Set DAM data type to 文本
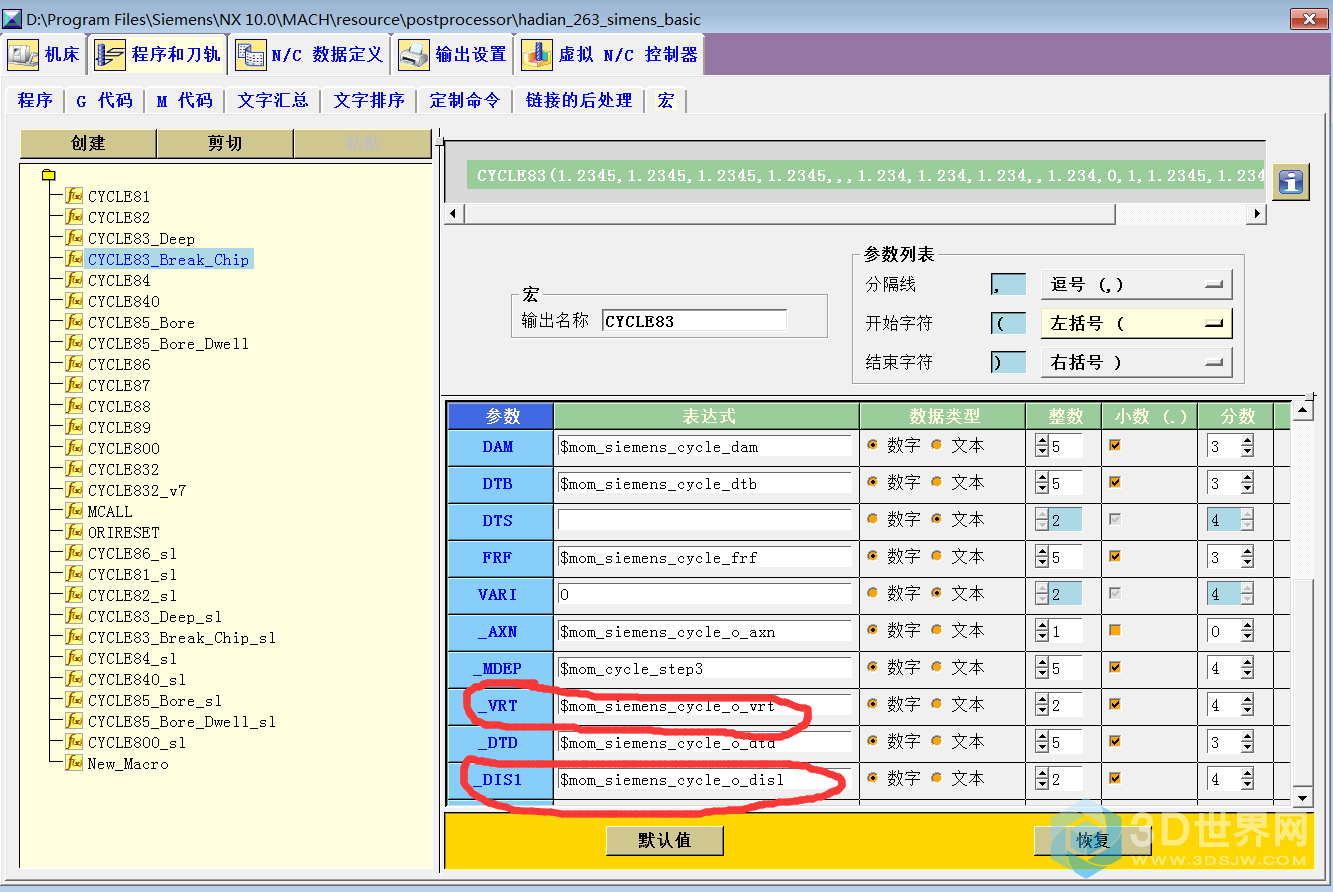 937,445
